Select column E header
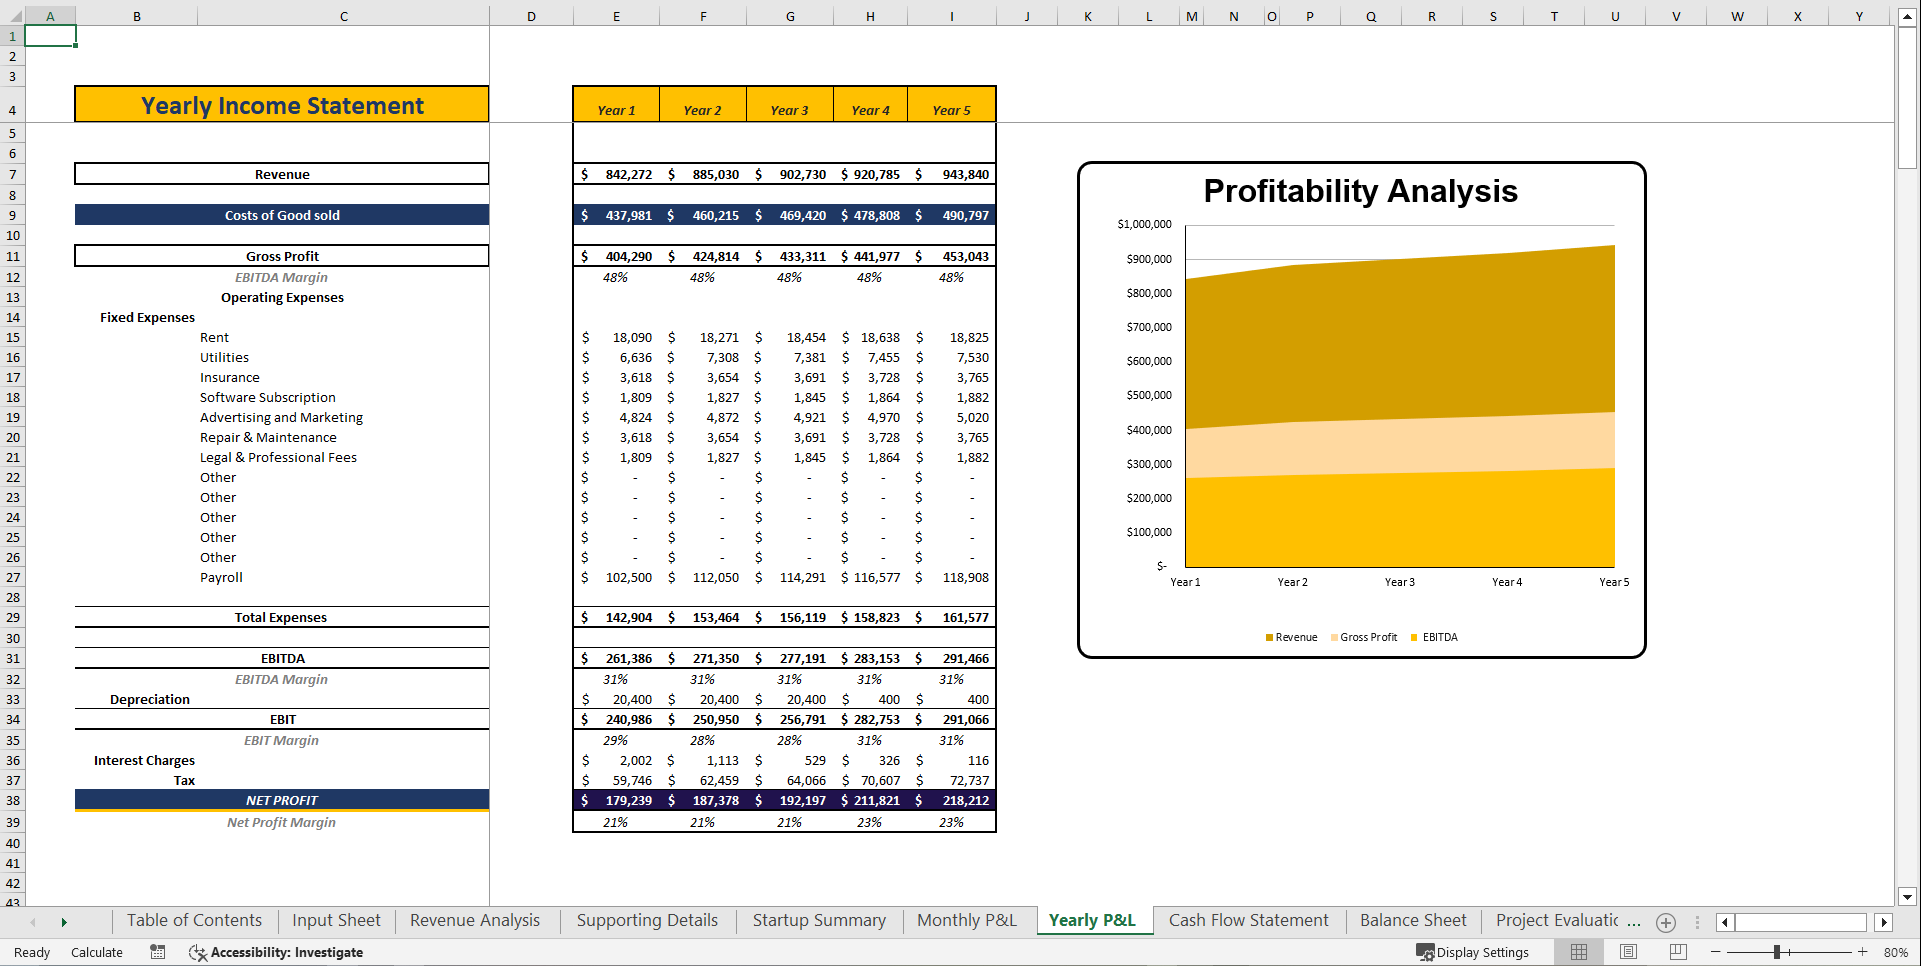Viewport: 1921px width, 966px height. point(616,15)
